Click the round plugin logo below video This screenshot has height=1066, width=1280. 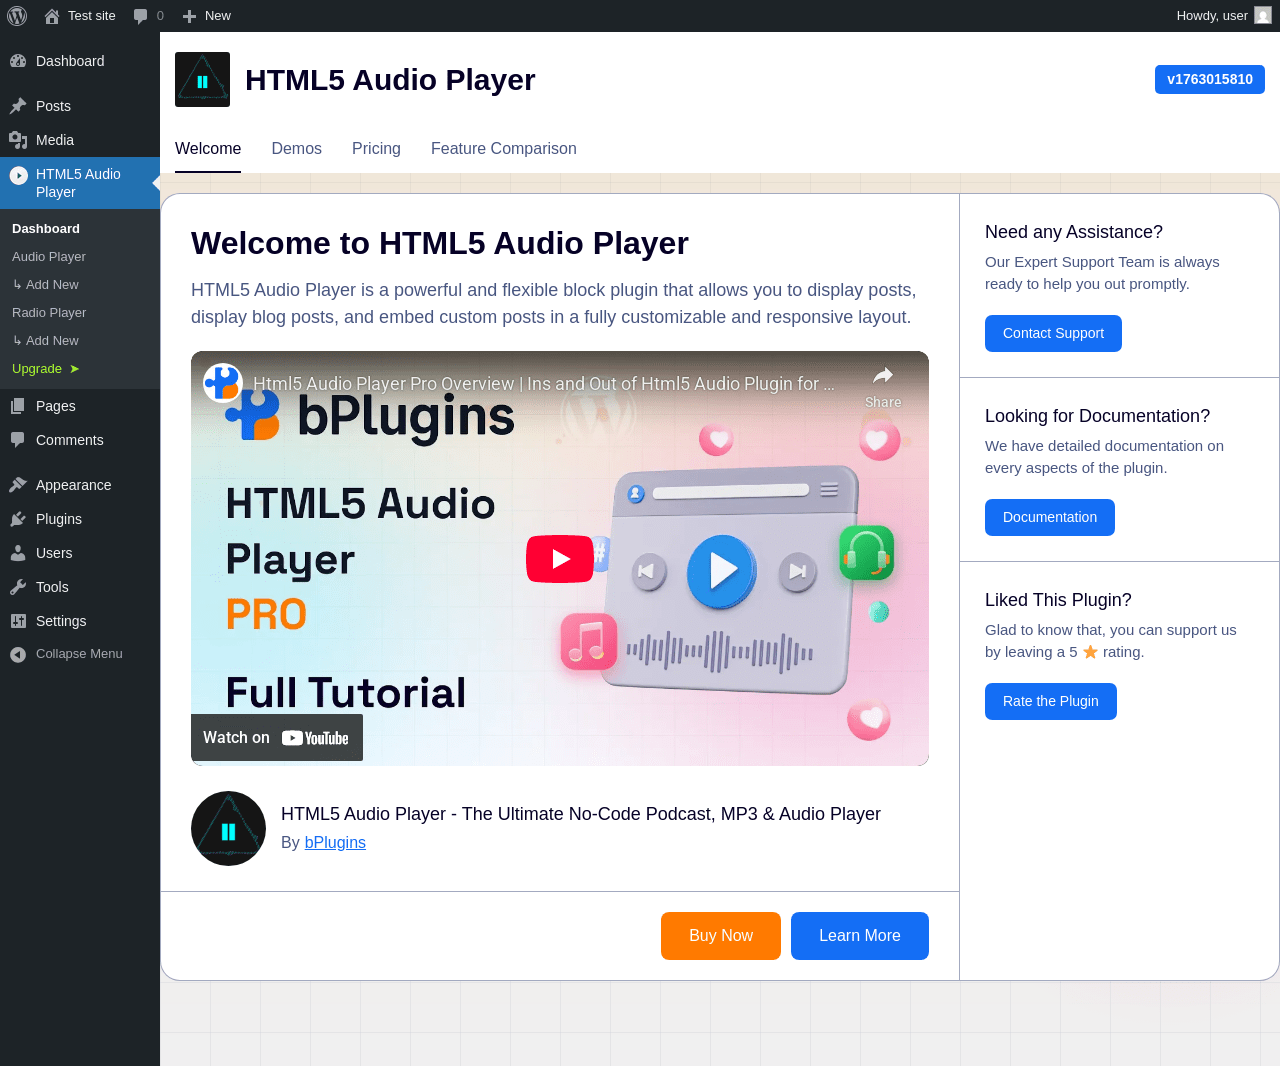(x=228, y=829)
